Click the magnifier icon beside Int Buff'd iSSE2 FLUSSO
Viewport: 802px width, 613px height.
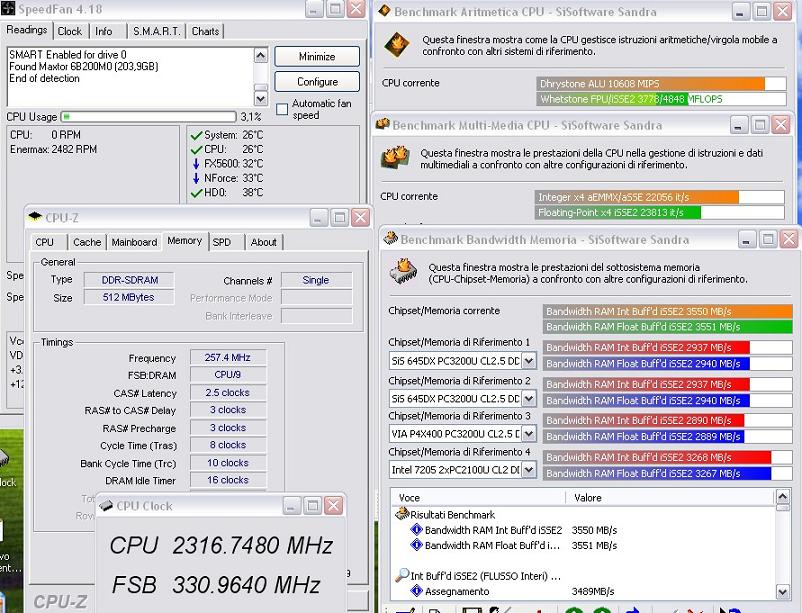coord(402,575)
